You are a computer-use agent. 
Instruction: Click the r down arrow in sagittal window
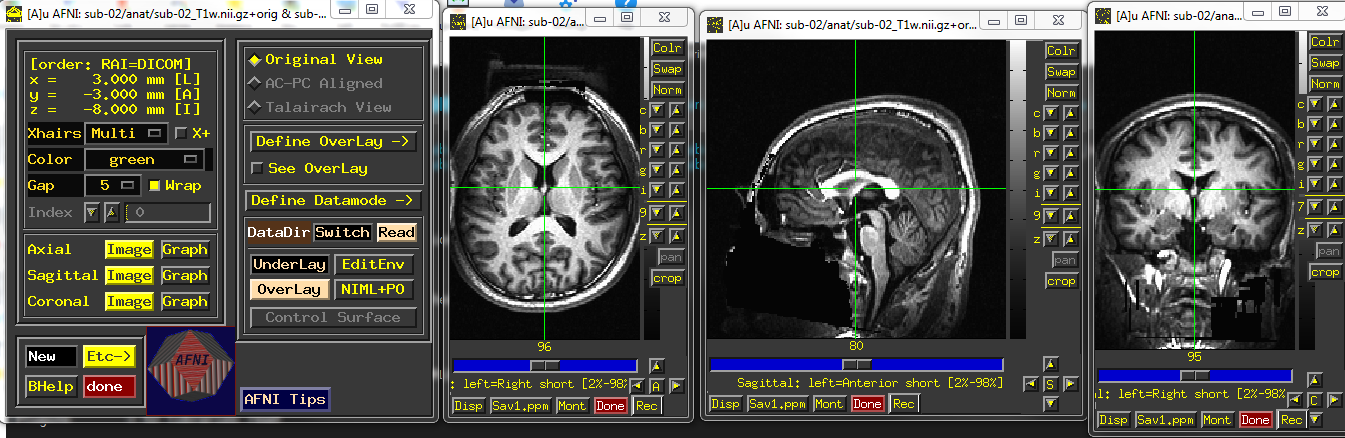pyautogui.click(x=1053, y=153)
